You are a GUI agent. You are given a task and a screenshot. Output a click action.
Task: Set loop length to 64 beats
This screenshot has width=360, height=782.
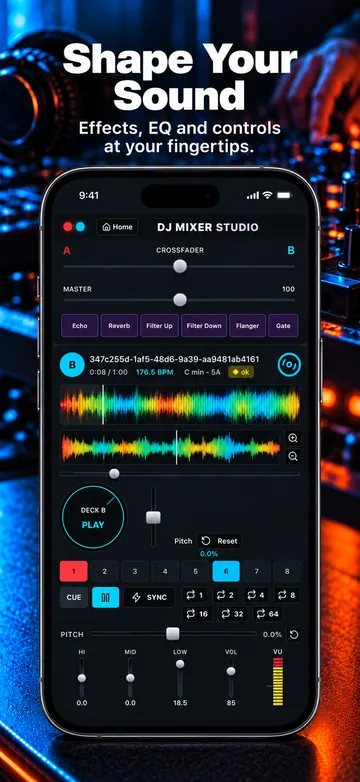pos(268,614)
